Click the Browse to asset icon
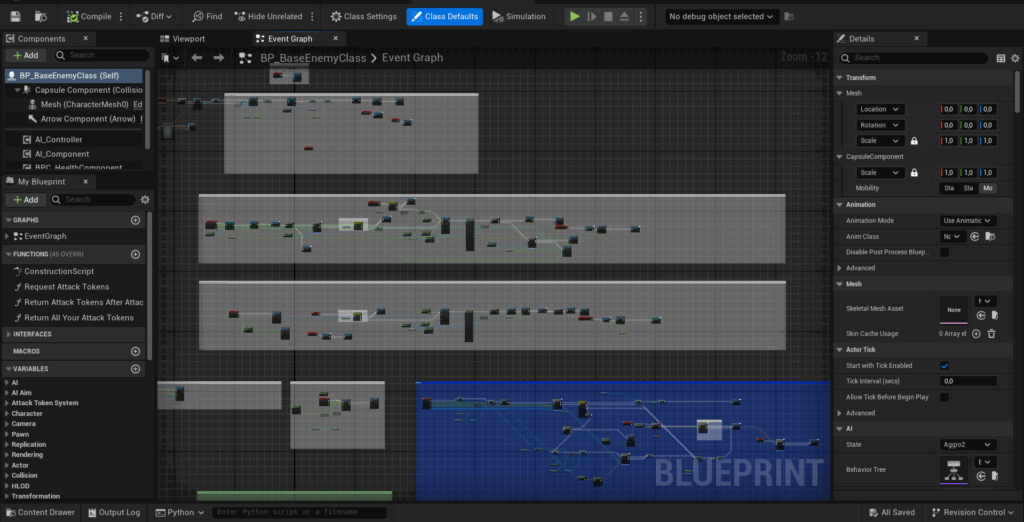Viewport: 1024px width, 522px height. (x=989, y=237)
